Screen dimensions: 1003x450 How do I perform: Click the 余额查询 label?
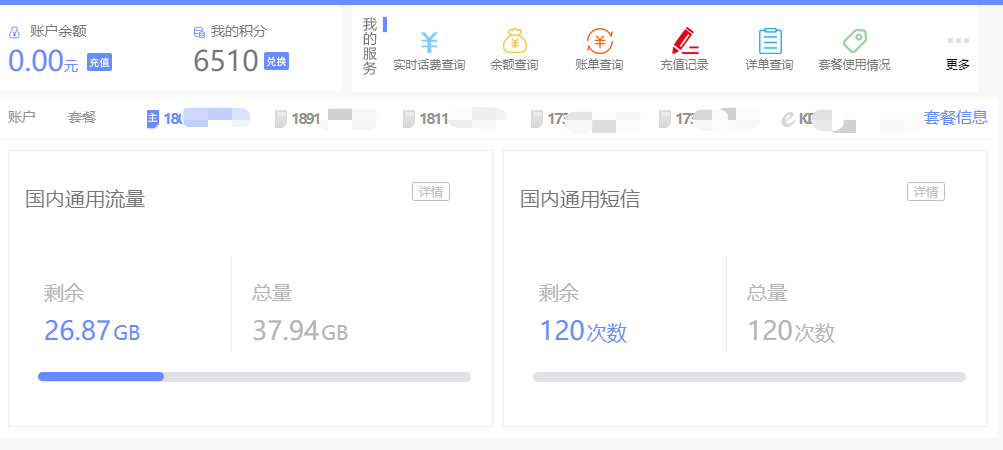click(514, 65)
